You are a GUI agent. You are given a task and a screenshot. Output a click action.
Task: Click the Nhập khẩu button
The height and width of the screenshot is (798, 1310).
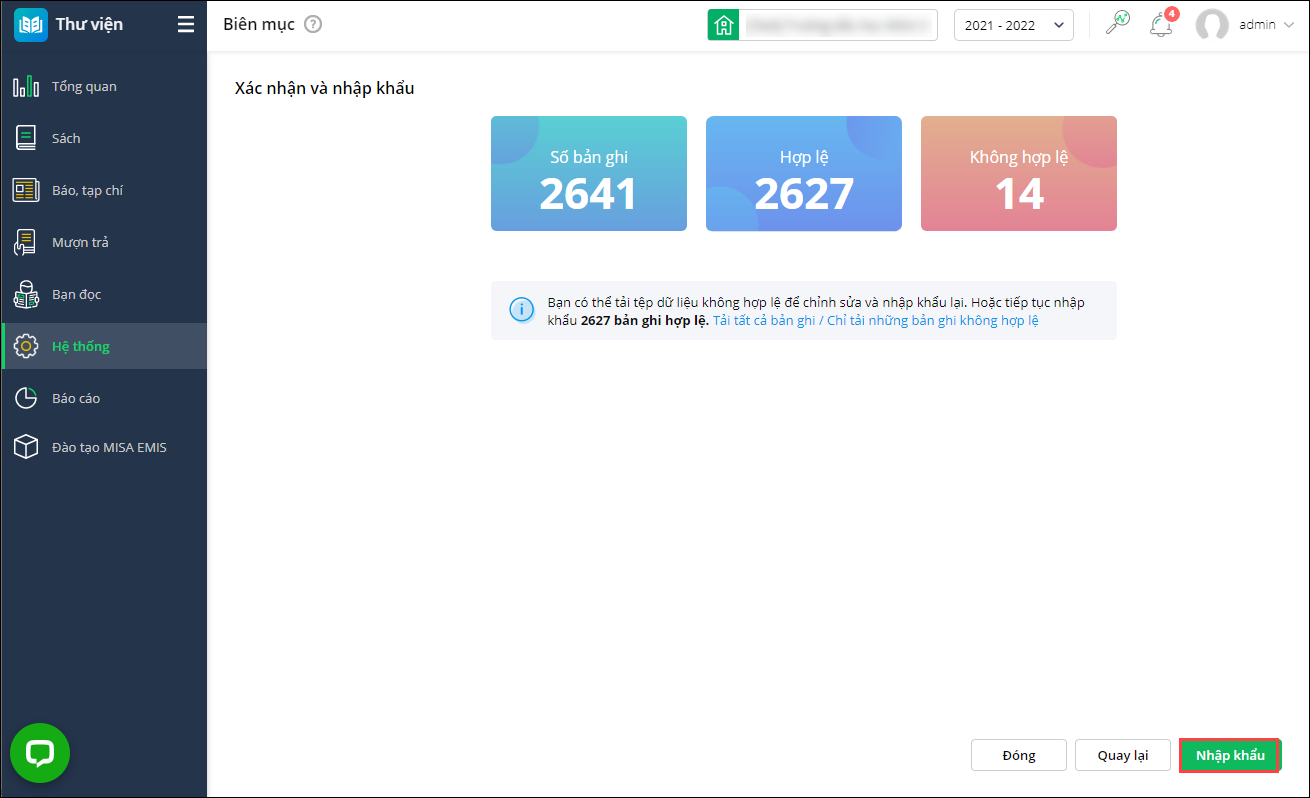tap(1230, 755)
